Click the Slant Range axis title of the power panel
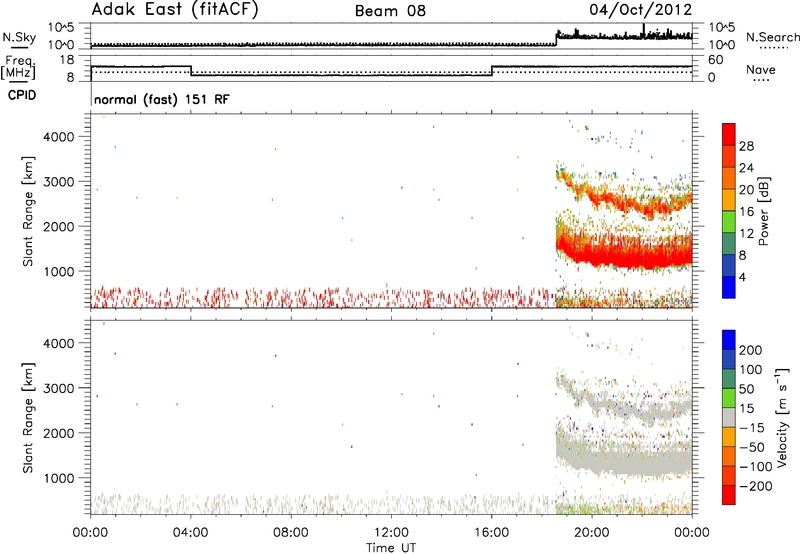The width and height of the screenshot is (800, 554). coord(28,211)
